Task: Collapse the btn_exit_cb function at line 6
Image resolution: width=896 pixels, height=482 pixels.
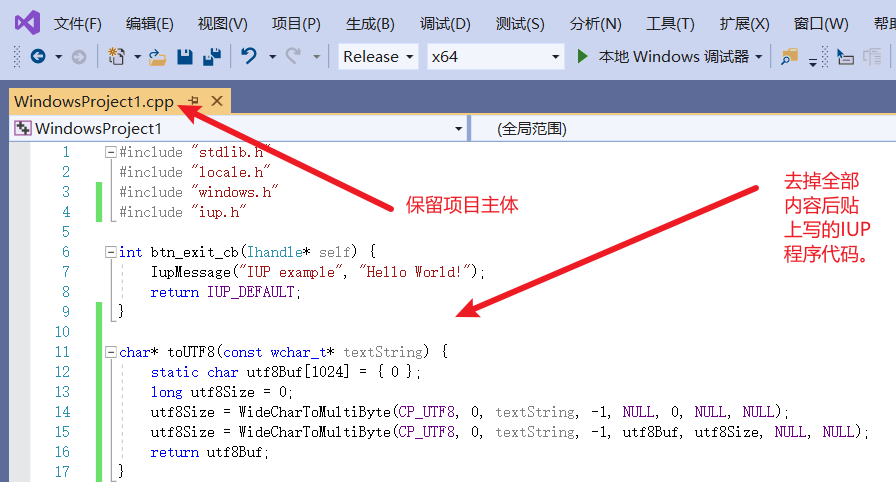Action: click(111, 252)
